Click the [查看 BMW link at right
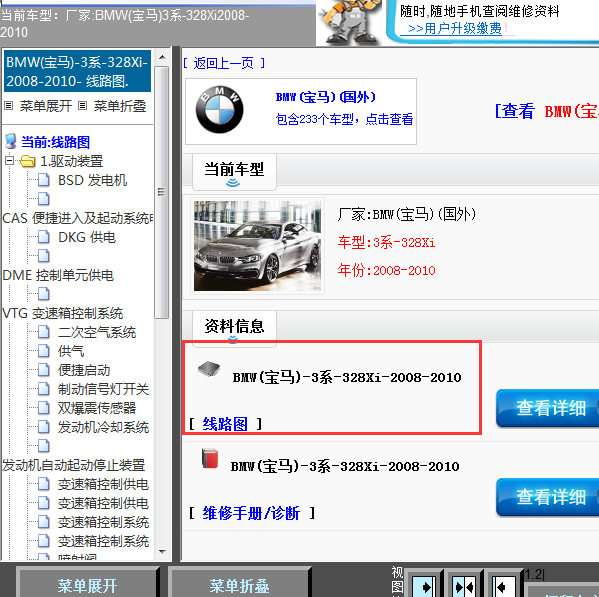599x597 pixels. (547, 112)
